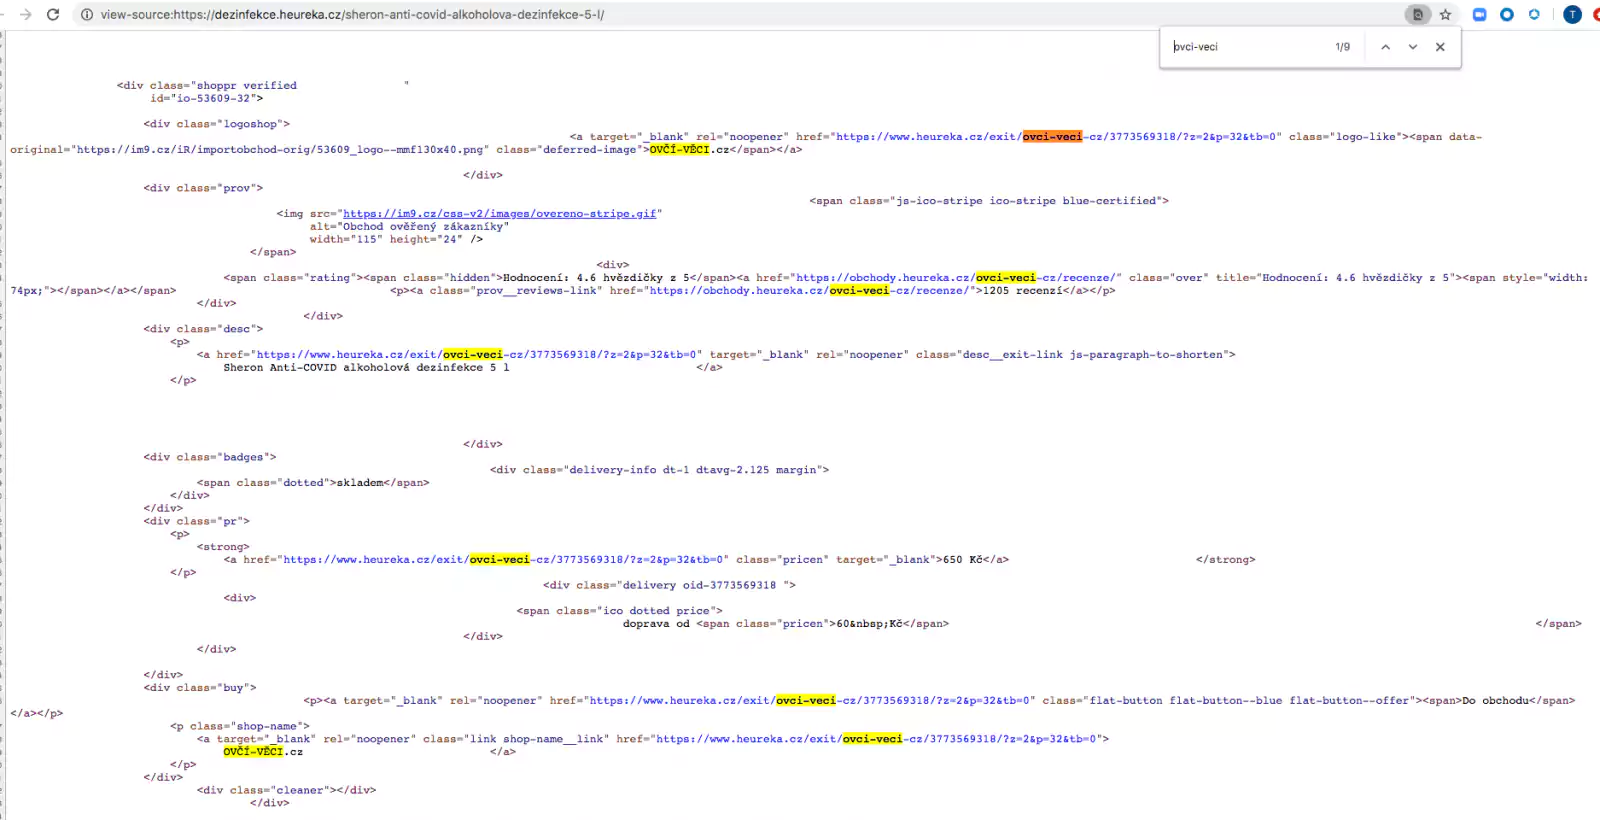This screenshot has width=1600, height=820.
Task: Click the data-original im9.cz logo png URL
Action: 280,150
